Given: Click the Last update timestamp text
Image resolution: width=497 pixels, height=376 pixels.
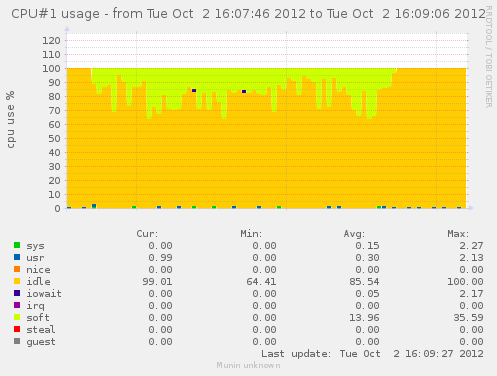Looking at the screenshot, I should tap(372, 354).
